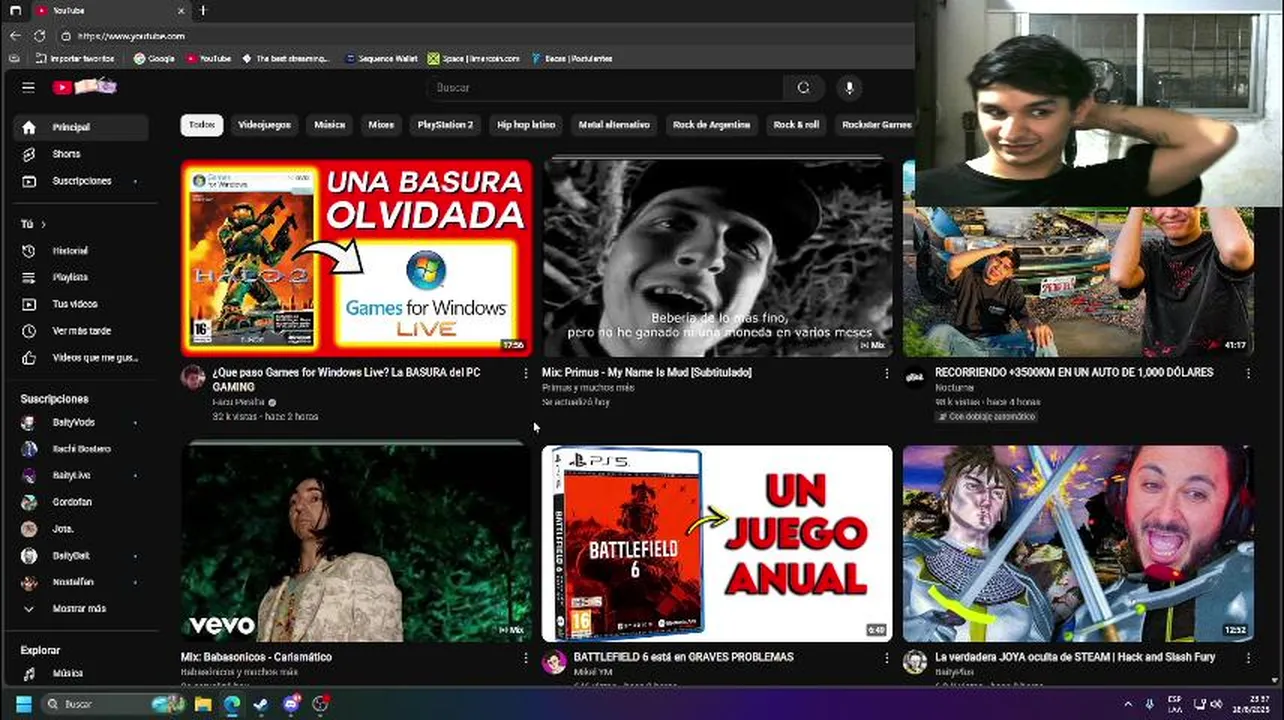Expand Mostrar más subscriptions
The height and width of the screenshot is (720, 1284).
[x=80, y=609]
